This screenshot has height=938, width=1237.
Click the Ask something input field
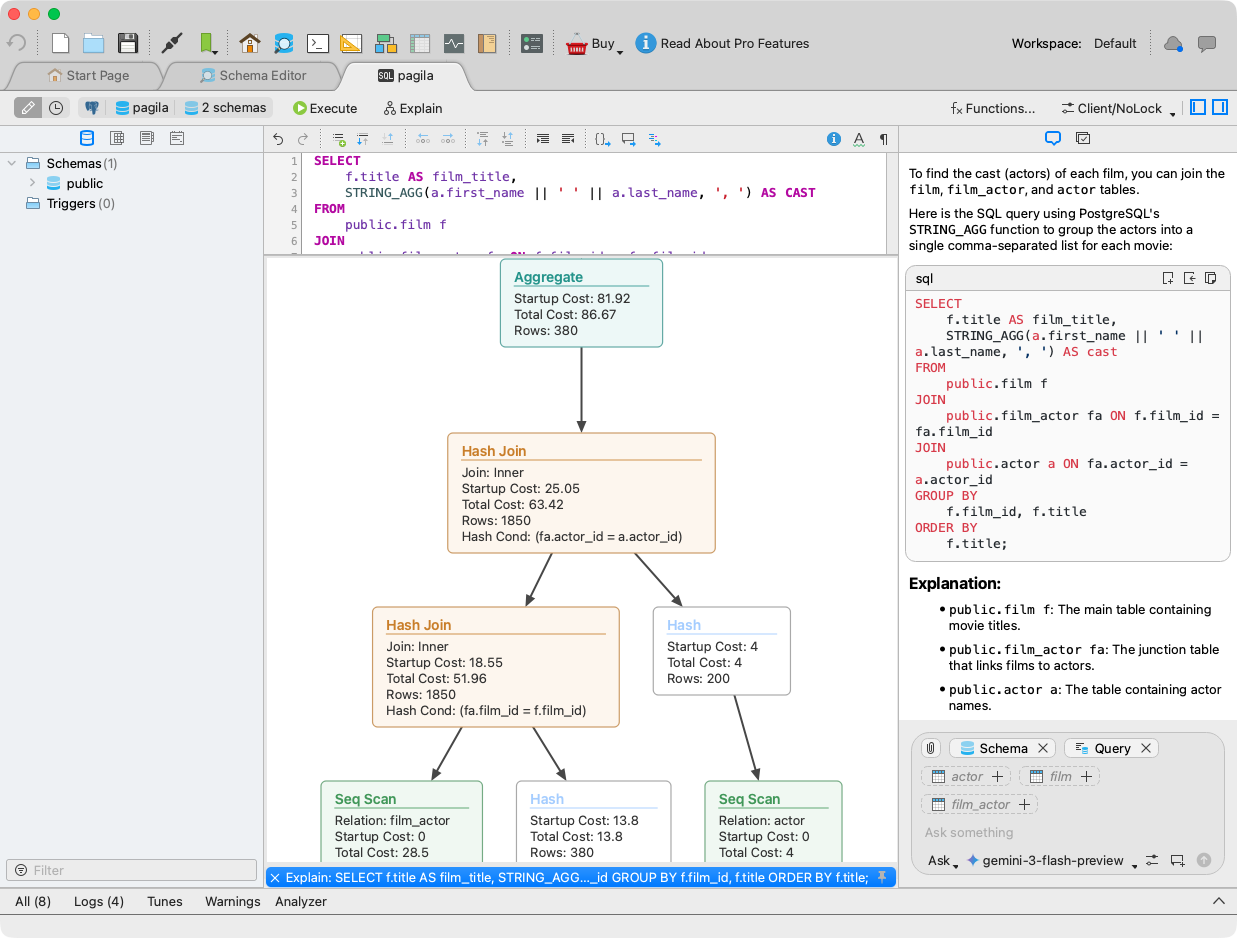[1066, 832]
